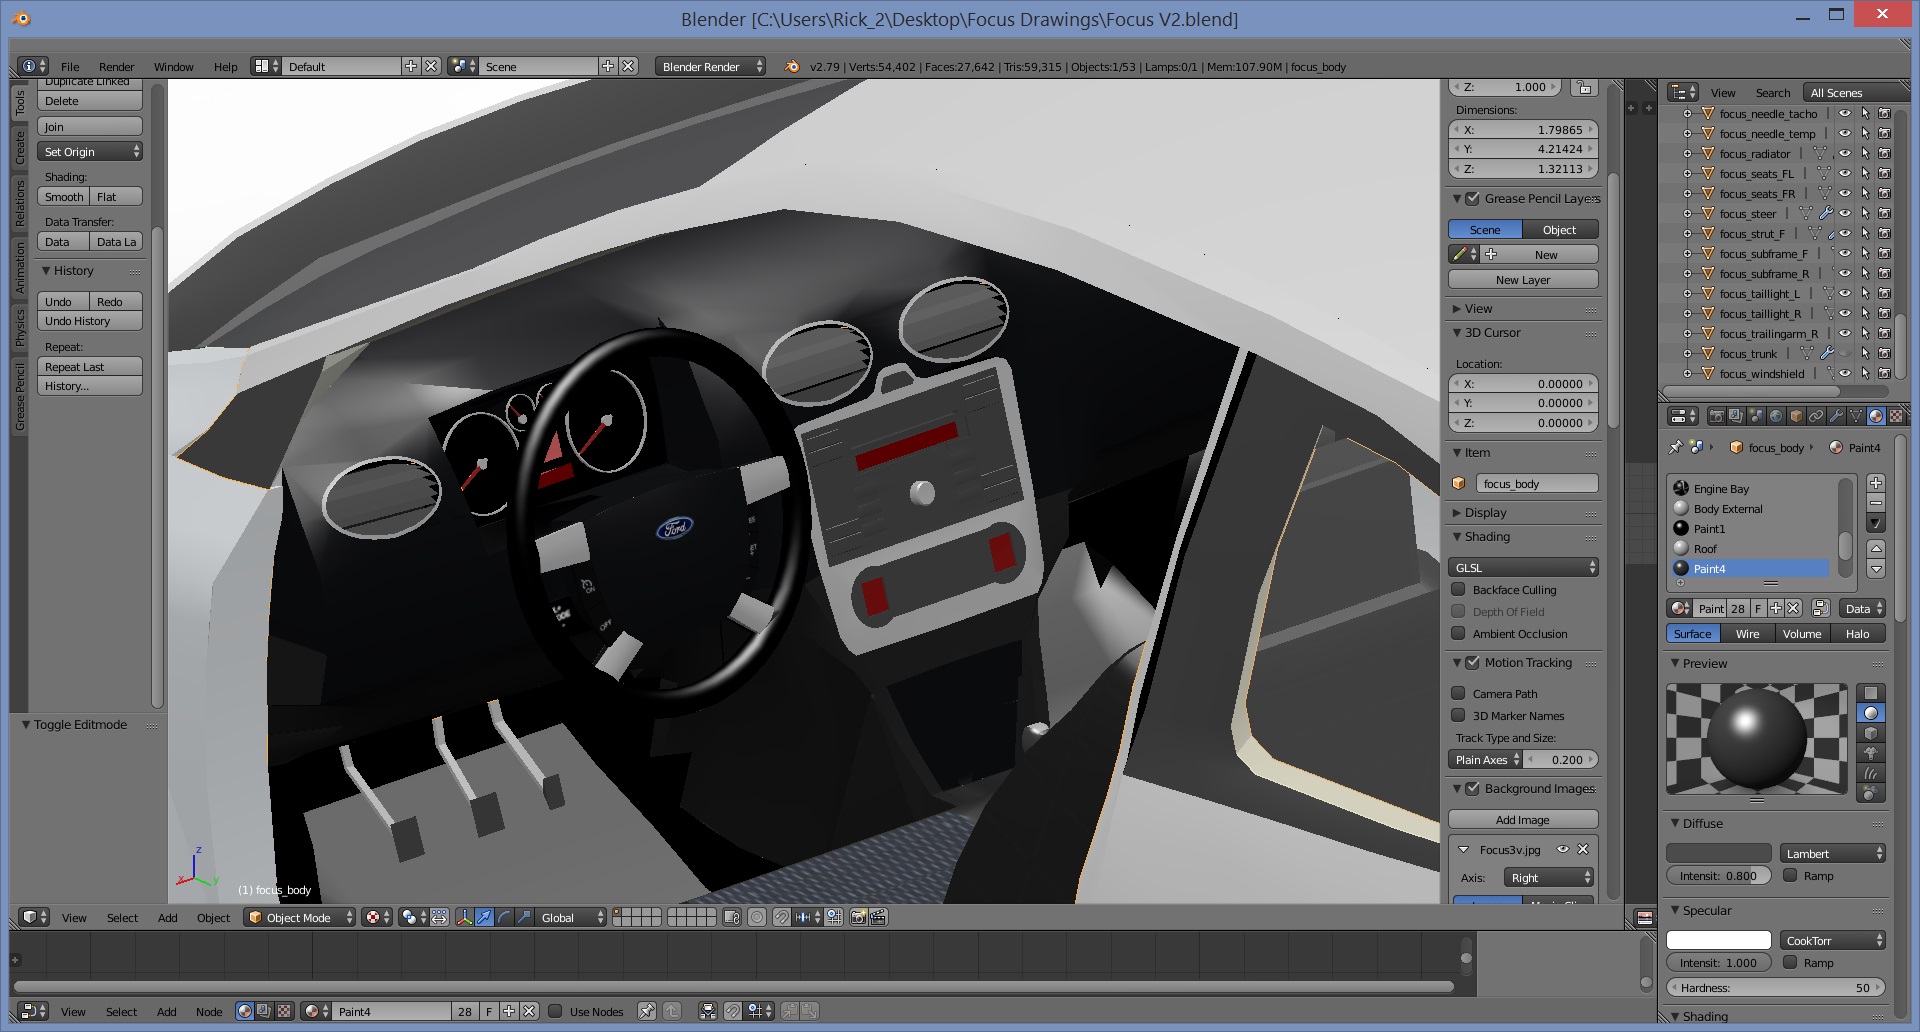This screenshot has width=1920, height=1032.
Task: Enable Ambient Occlusion checkbox
Action: [x=1458, y=634]
